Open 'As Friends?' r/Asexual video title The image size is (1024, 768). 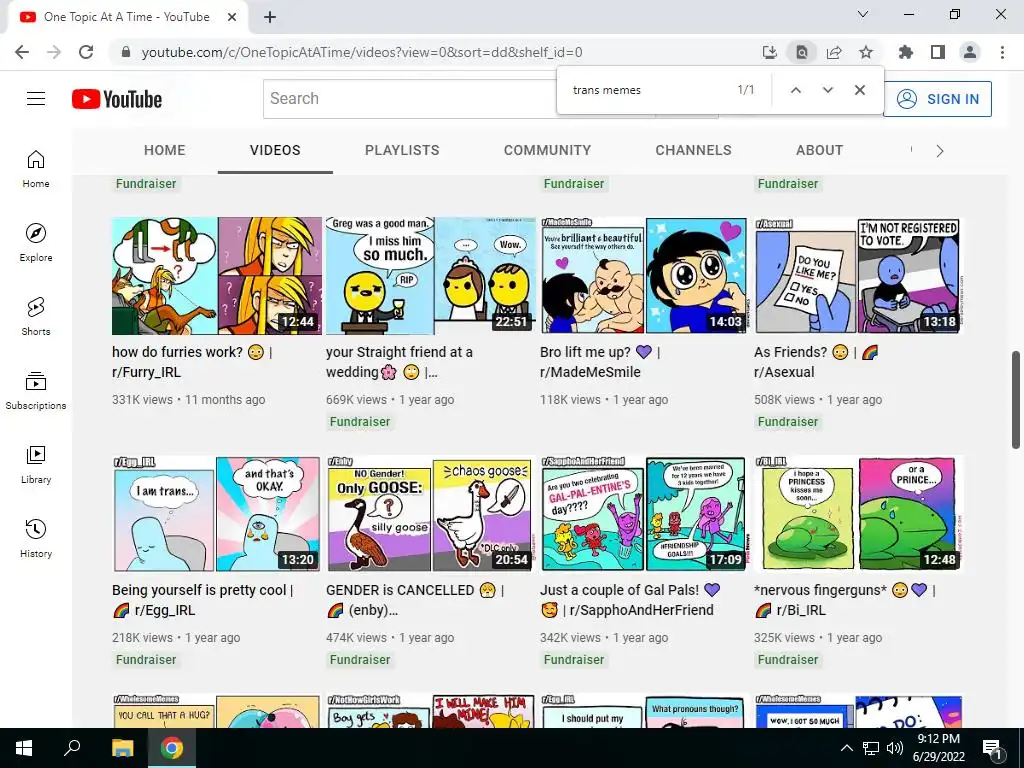816,362
